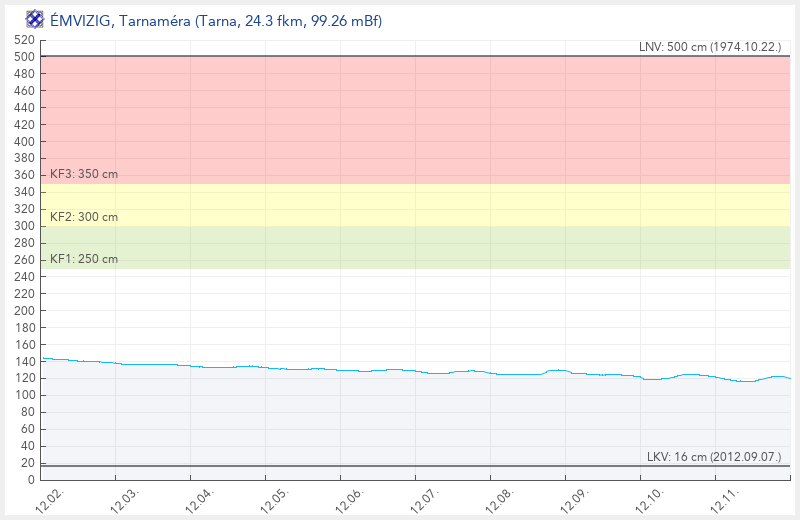Select the KF1: 250 cm threshold label
The width and height of the screenshot is (800, 520).
pos(84,259)
